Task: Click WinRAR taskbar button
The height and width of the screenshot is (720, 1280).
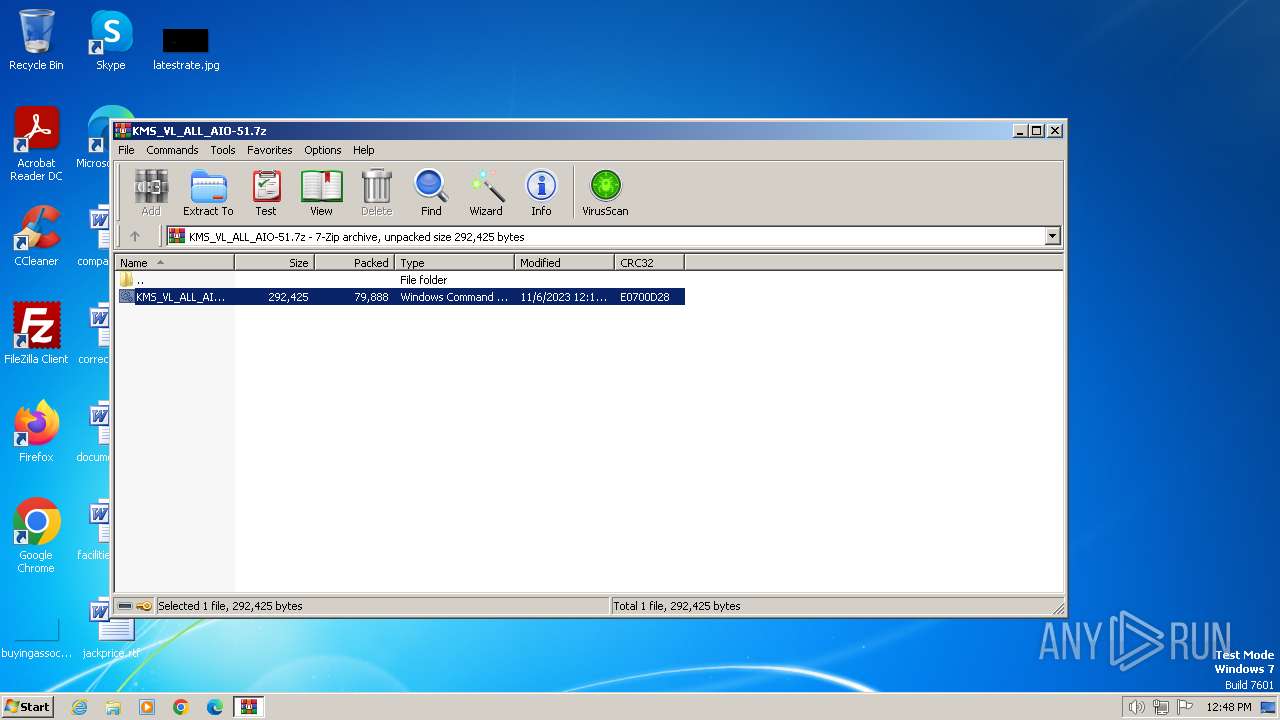Action: tap(249, 707)
